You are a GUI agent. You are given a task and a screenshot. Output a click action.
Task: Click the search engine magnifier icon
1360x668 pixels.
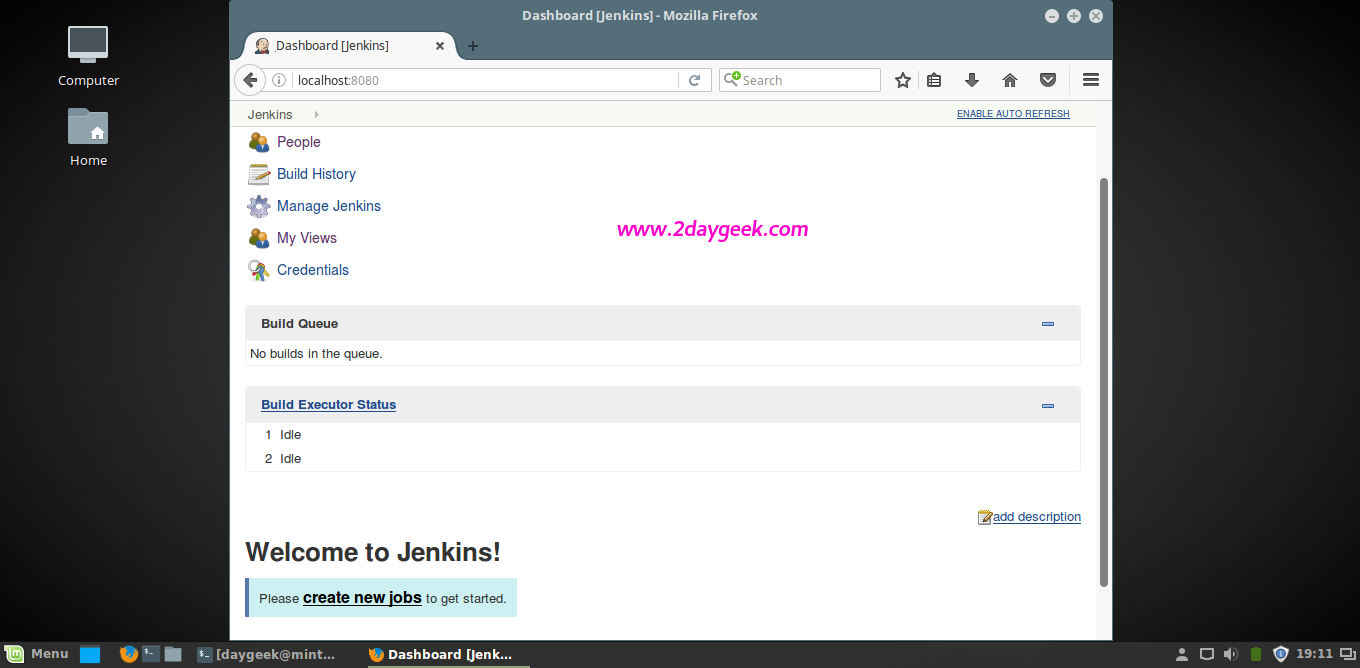tap(732, 79)
